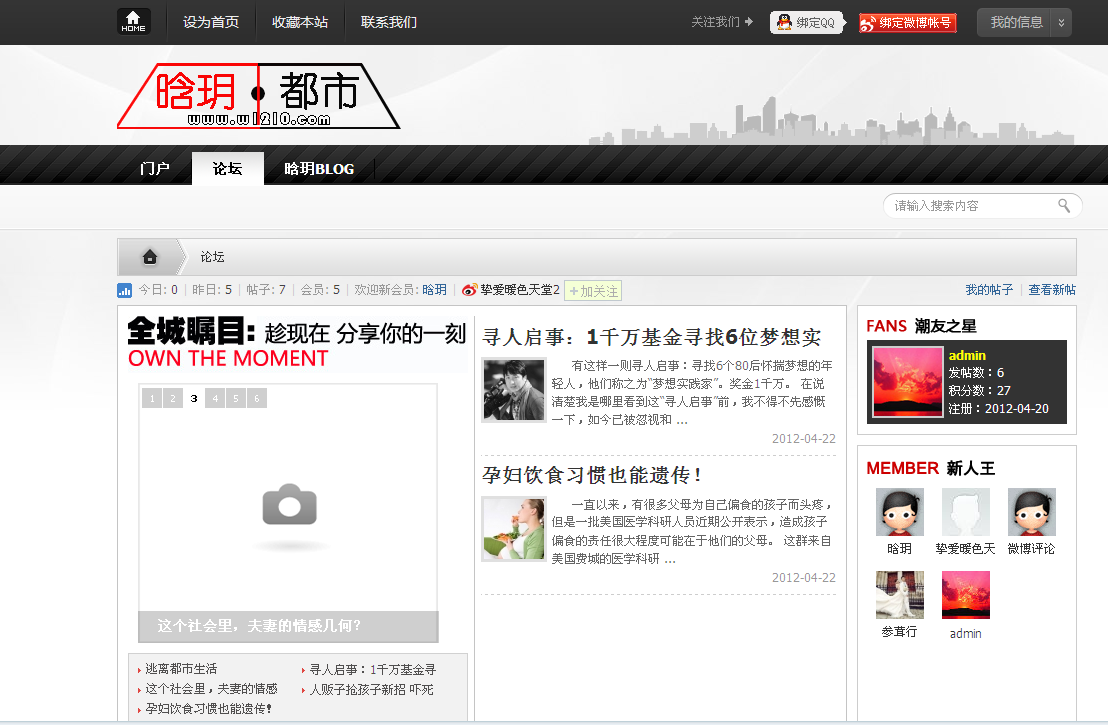Click member 晗玥's avatar thumbnail

click(898, 511)
